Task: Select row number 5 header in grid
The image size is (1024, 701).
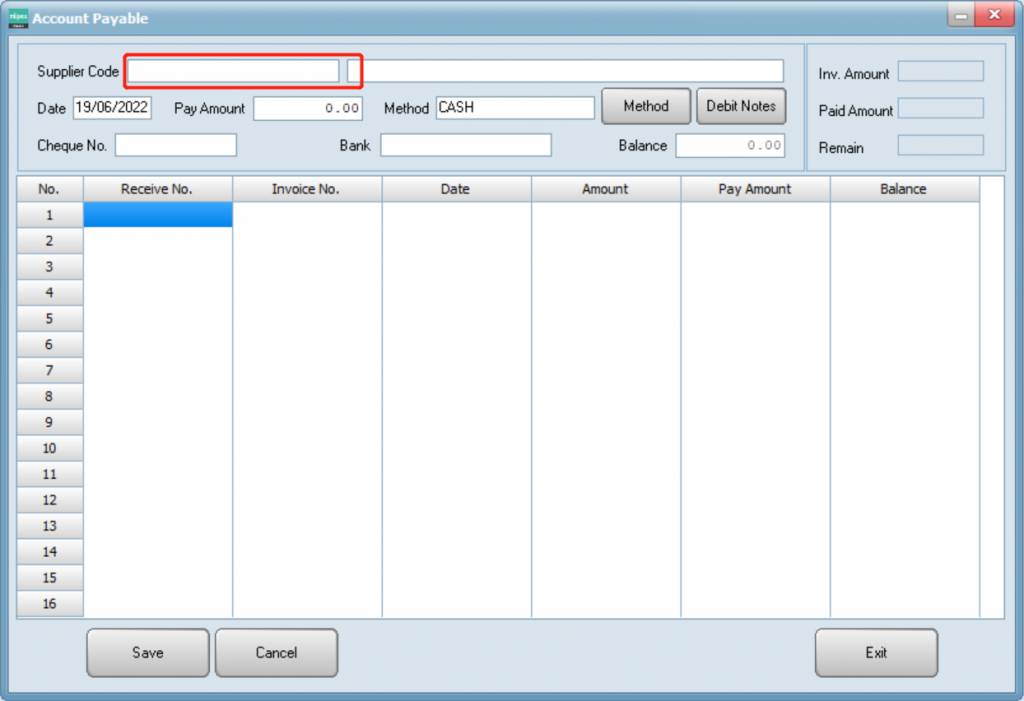Action: (x=49, y=319)
